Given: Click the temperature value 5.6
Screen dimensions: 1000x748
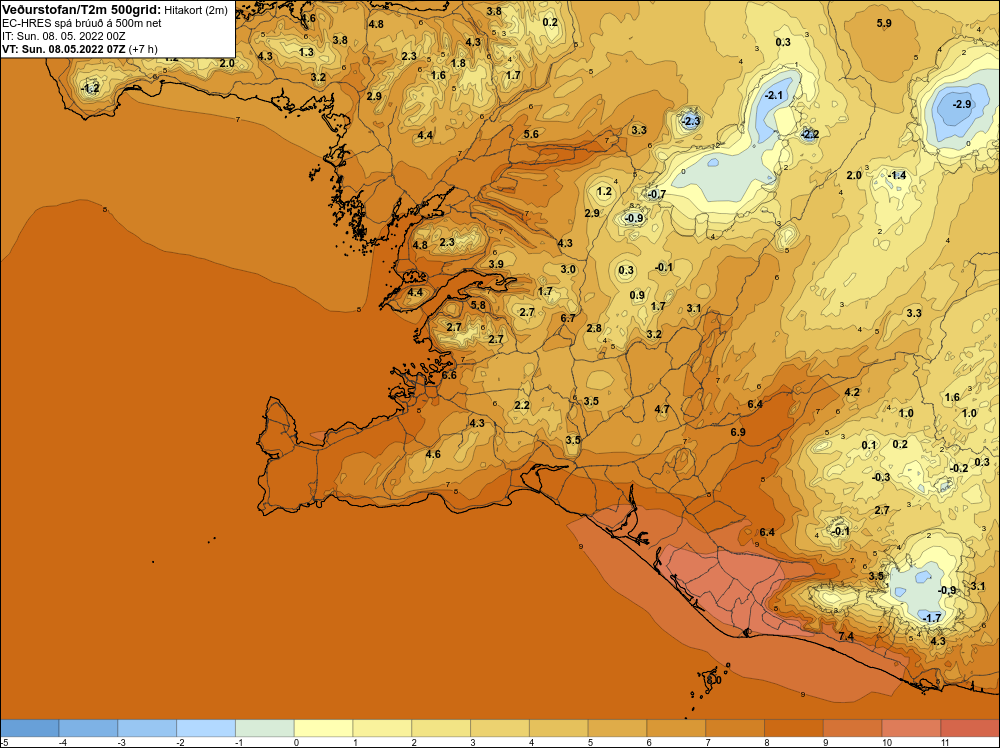Looking at the screenshot, I should point(531,134).
